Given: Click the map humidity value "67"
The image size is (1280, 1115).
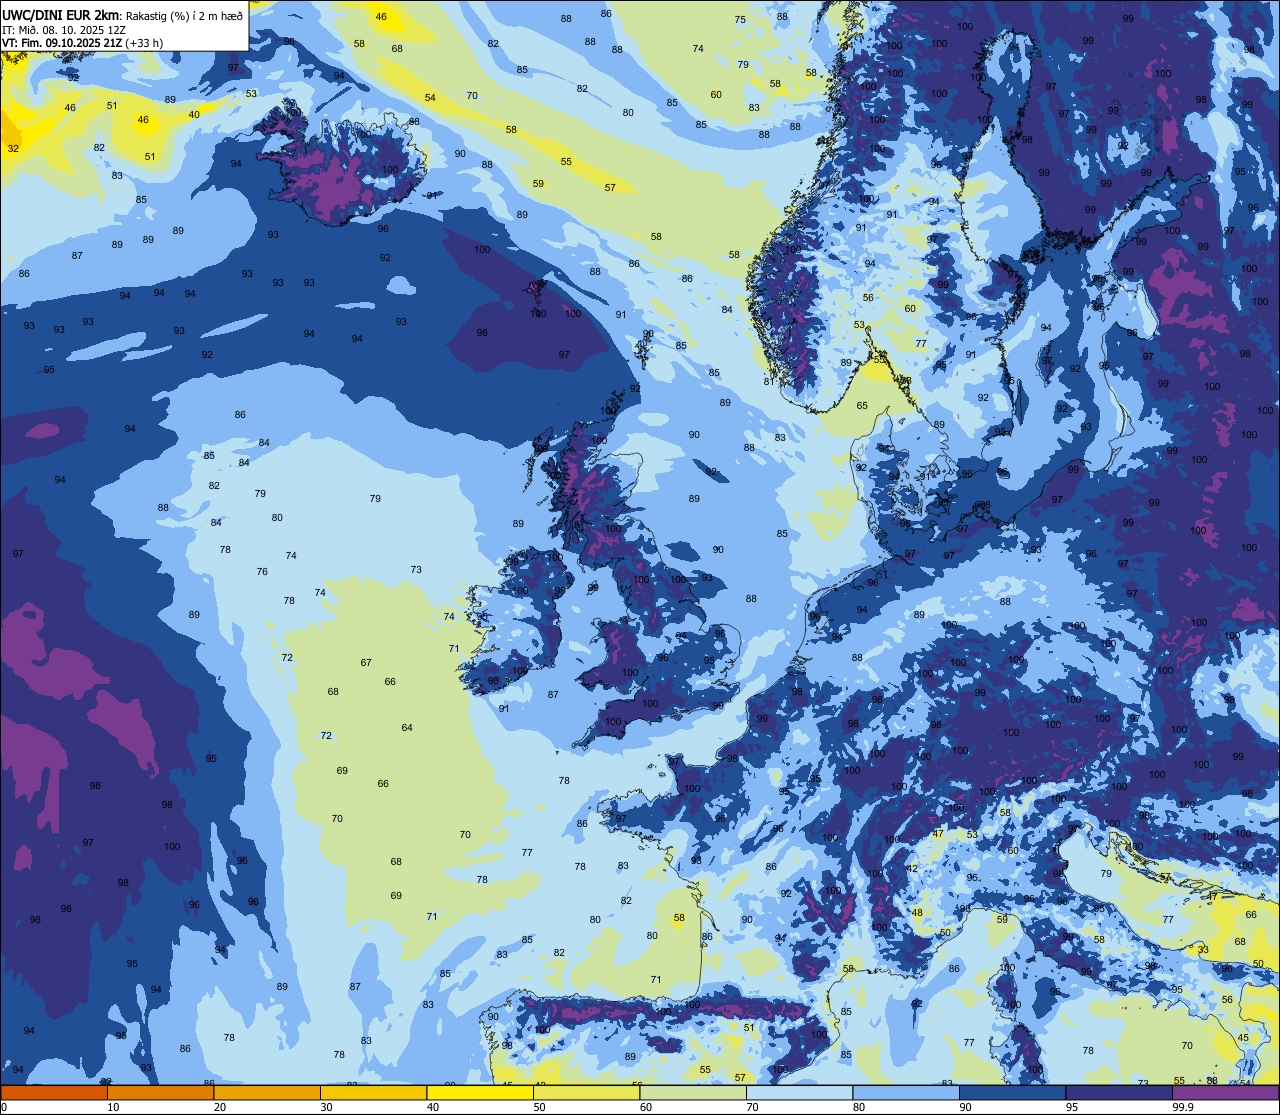Looking at the screenshot, I should [366, 662].
